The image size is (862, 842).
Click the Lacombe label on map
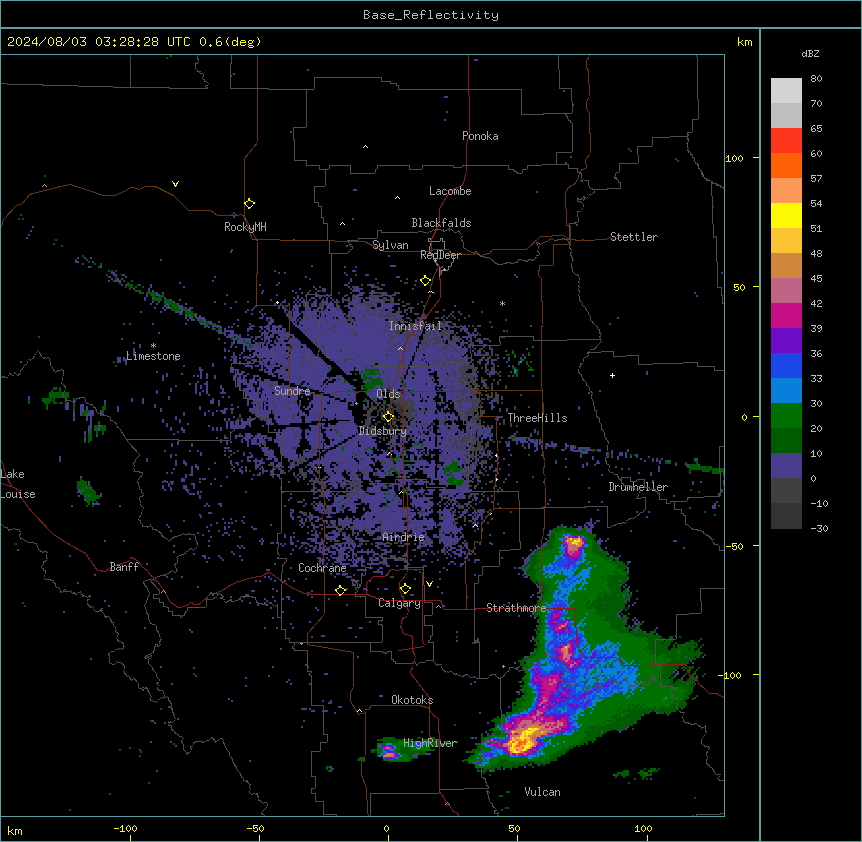pyautogui.click(x=450, y=191)
